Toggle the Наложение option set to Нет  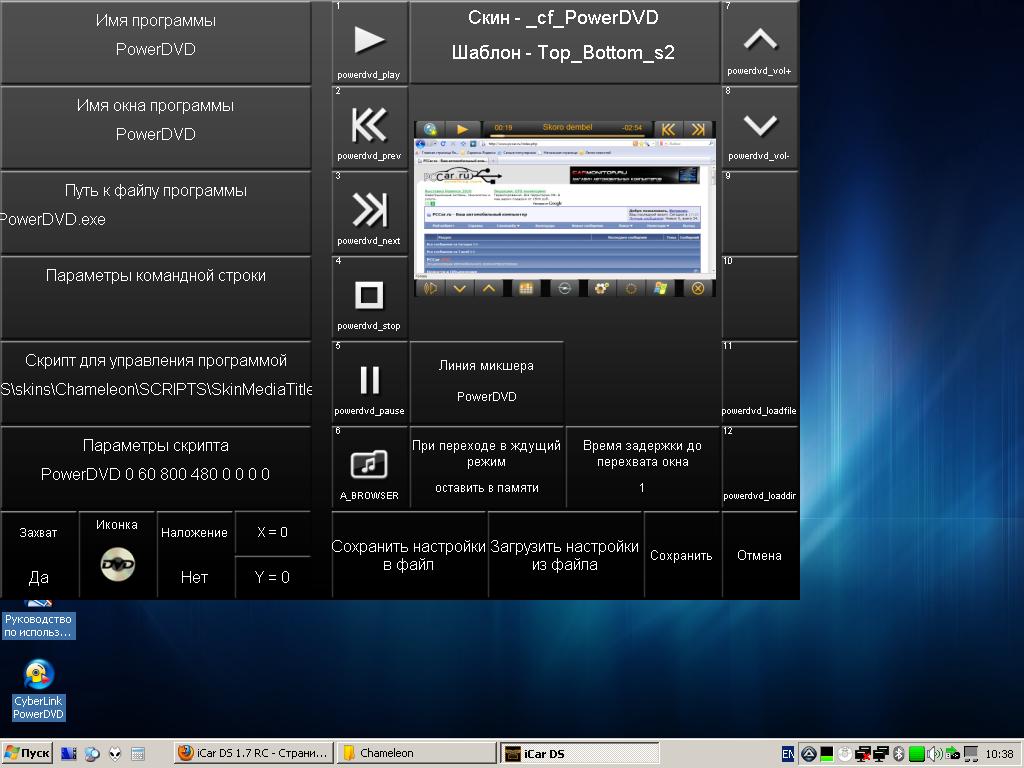tap(194, 555)
